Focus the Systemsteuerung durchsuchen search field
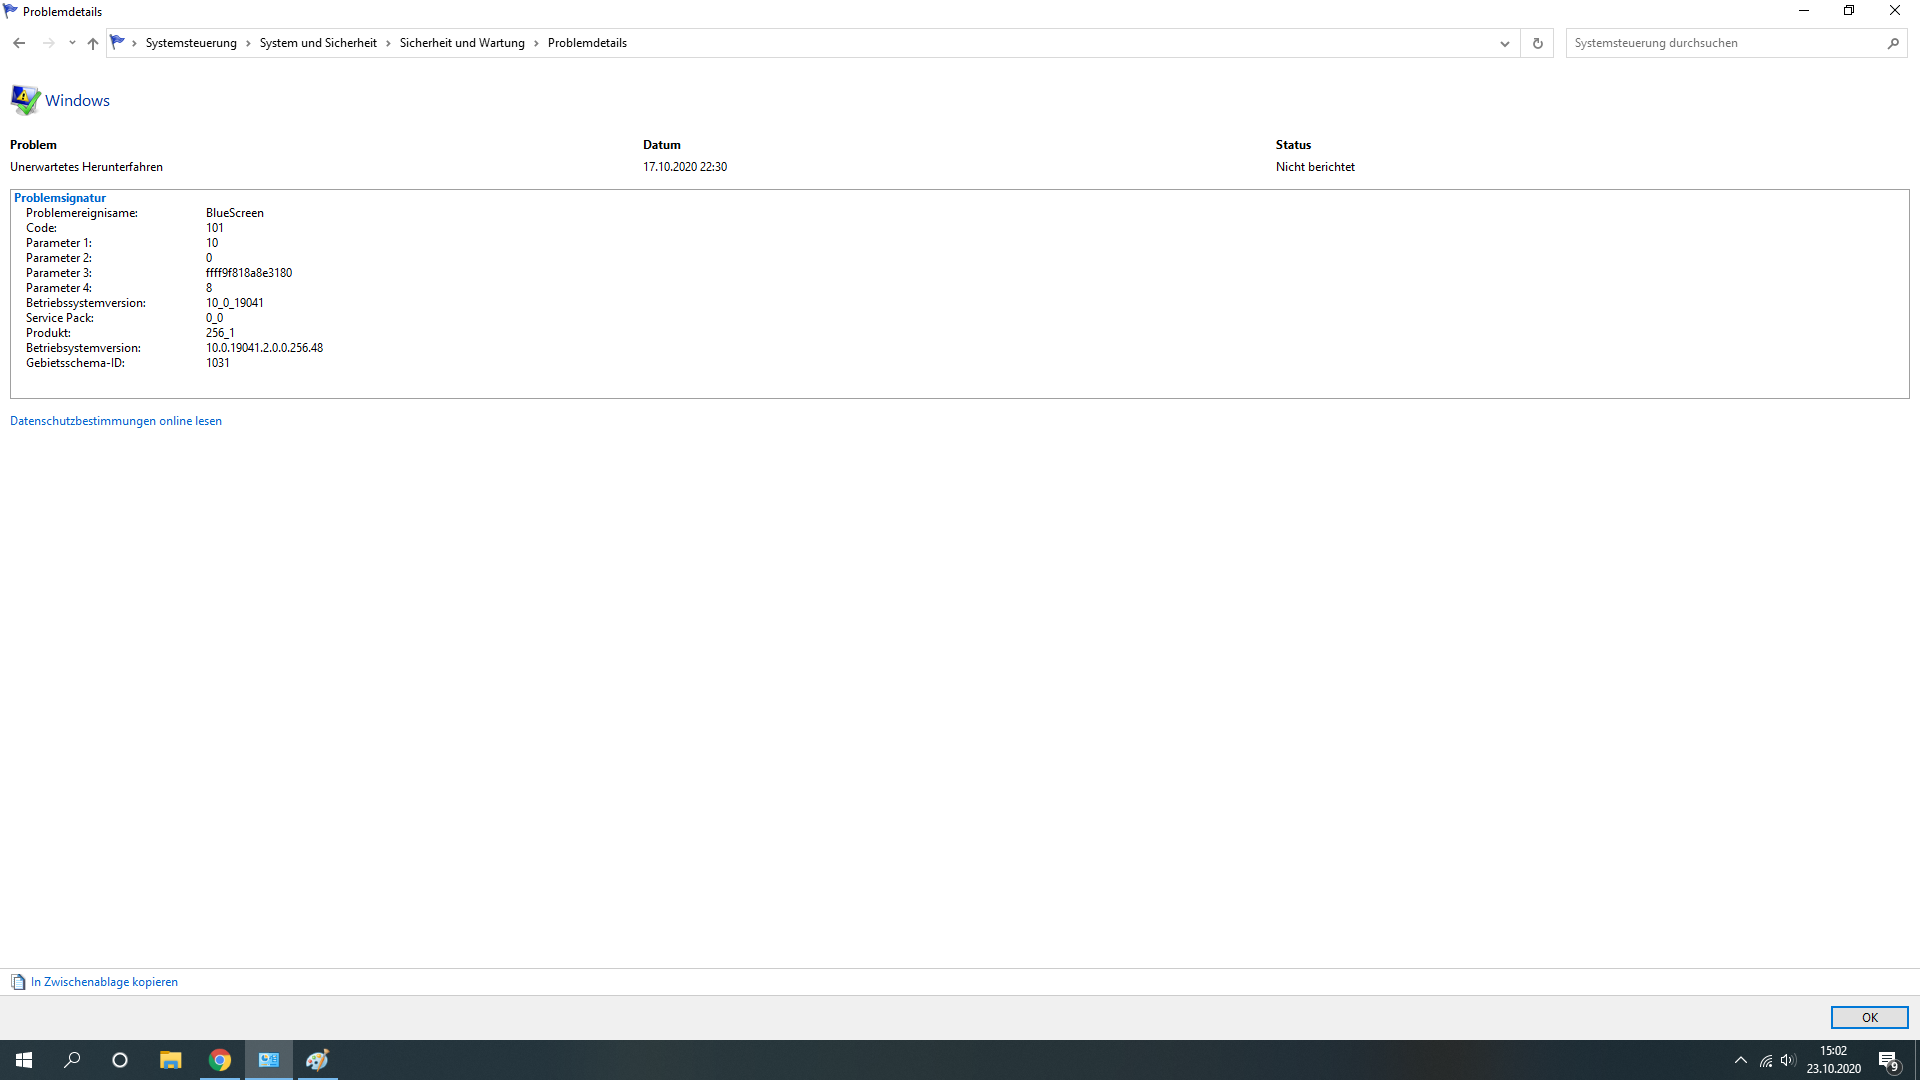The height and width of the screenshot is (1080, 1920). [x=1720, y=43]
